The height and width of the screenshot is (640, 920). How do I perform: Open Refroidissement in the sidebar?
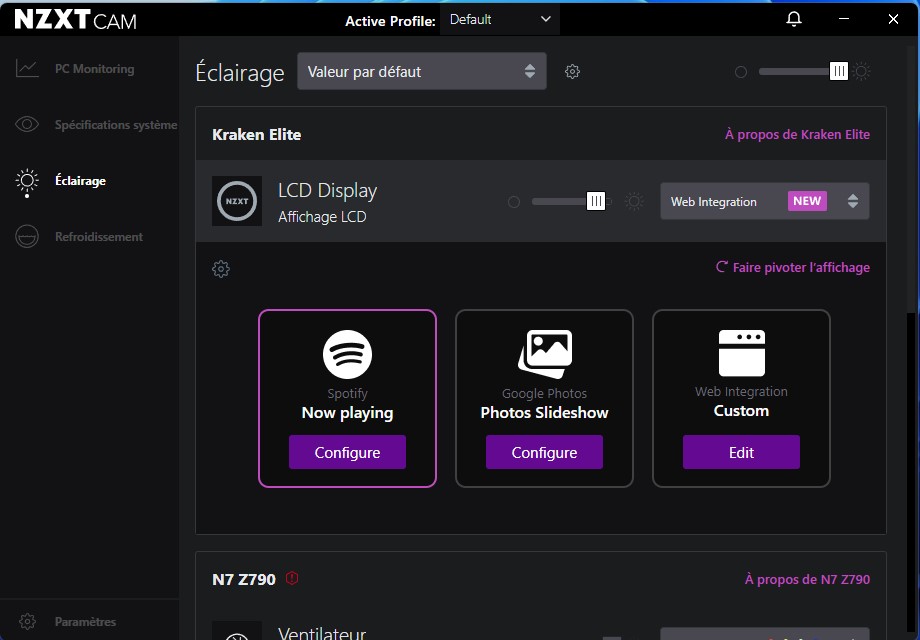click(x=98, y=237)
